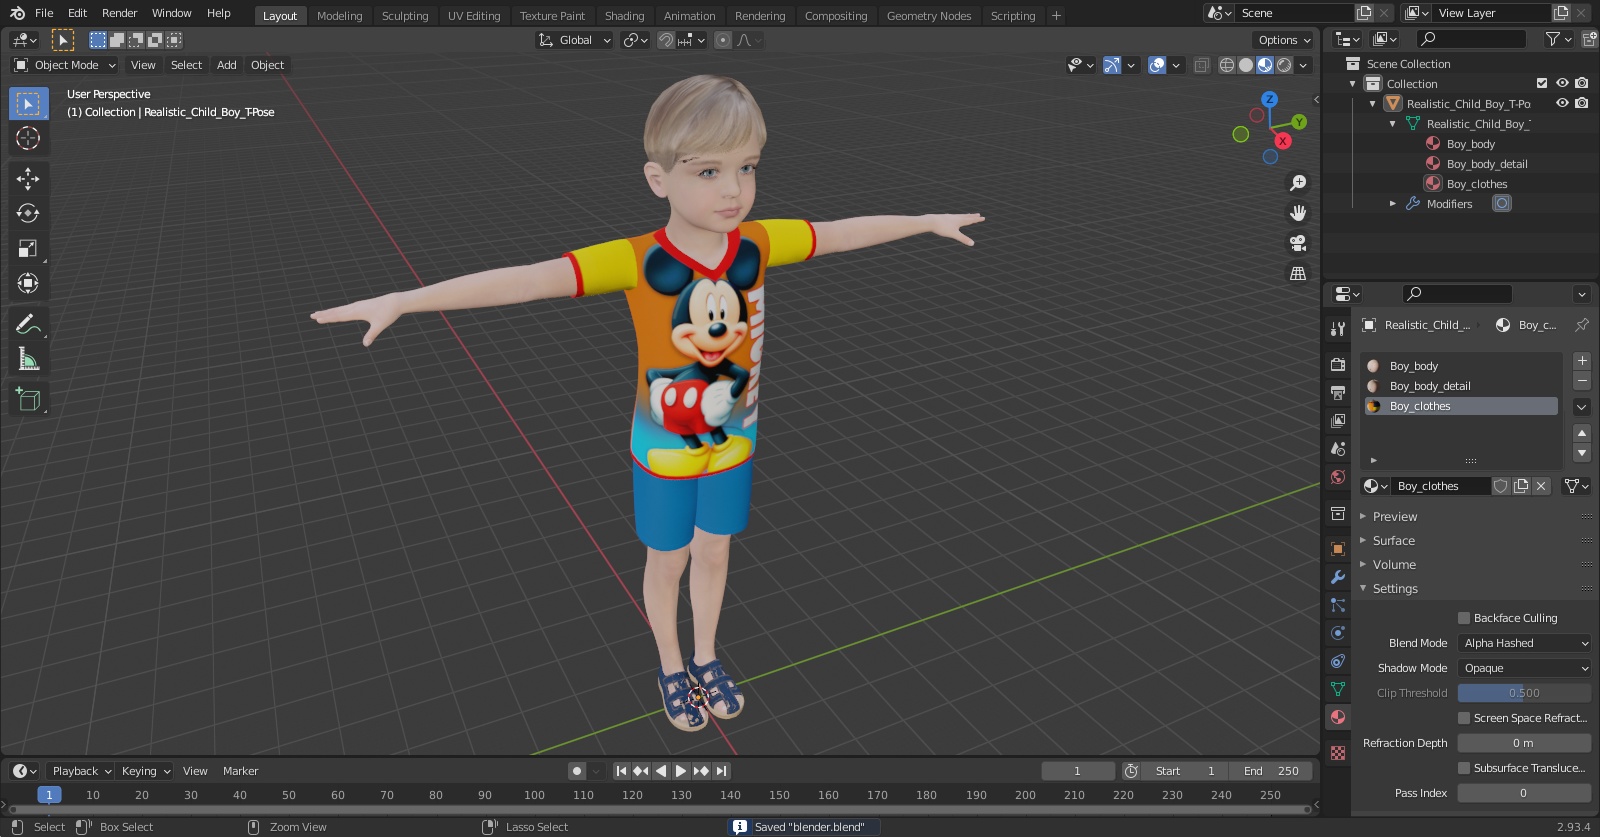The width and height of the screenshot is (1600, 837).
Task: Open the Scene properties tab
Action: pos(1338,449)
